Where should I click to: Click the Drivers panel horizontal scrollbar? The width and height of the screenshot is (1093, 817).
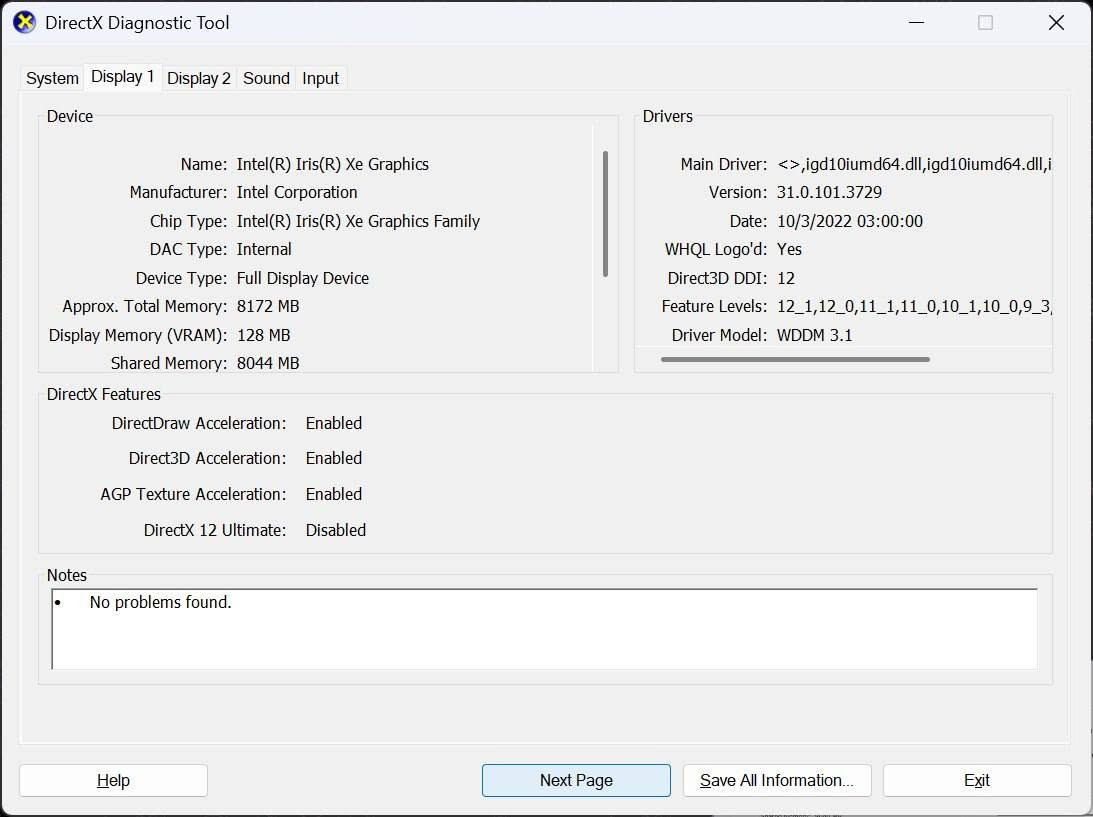click(x=795, y=360)
